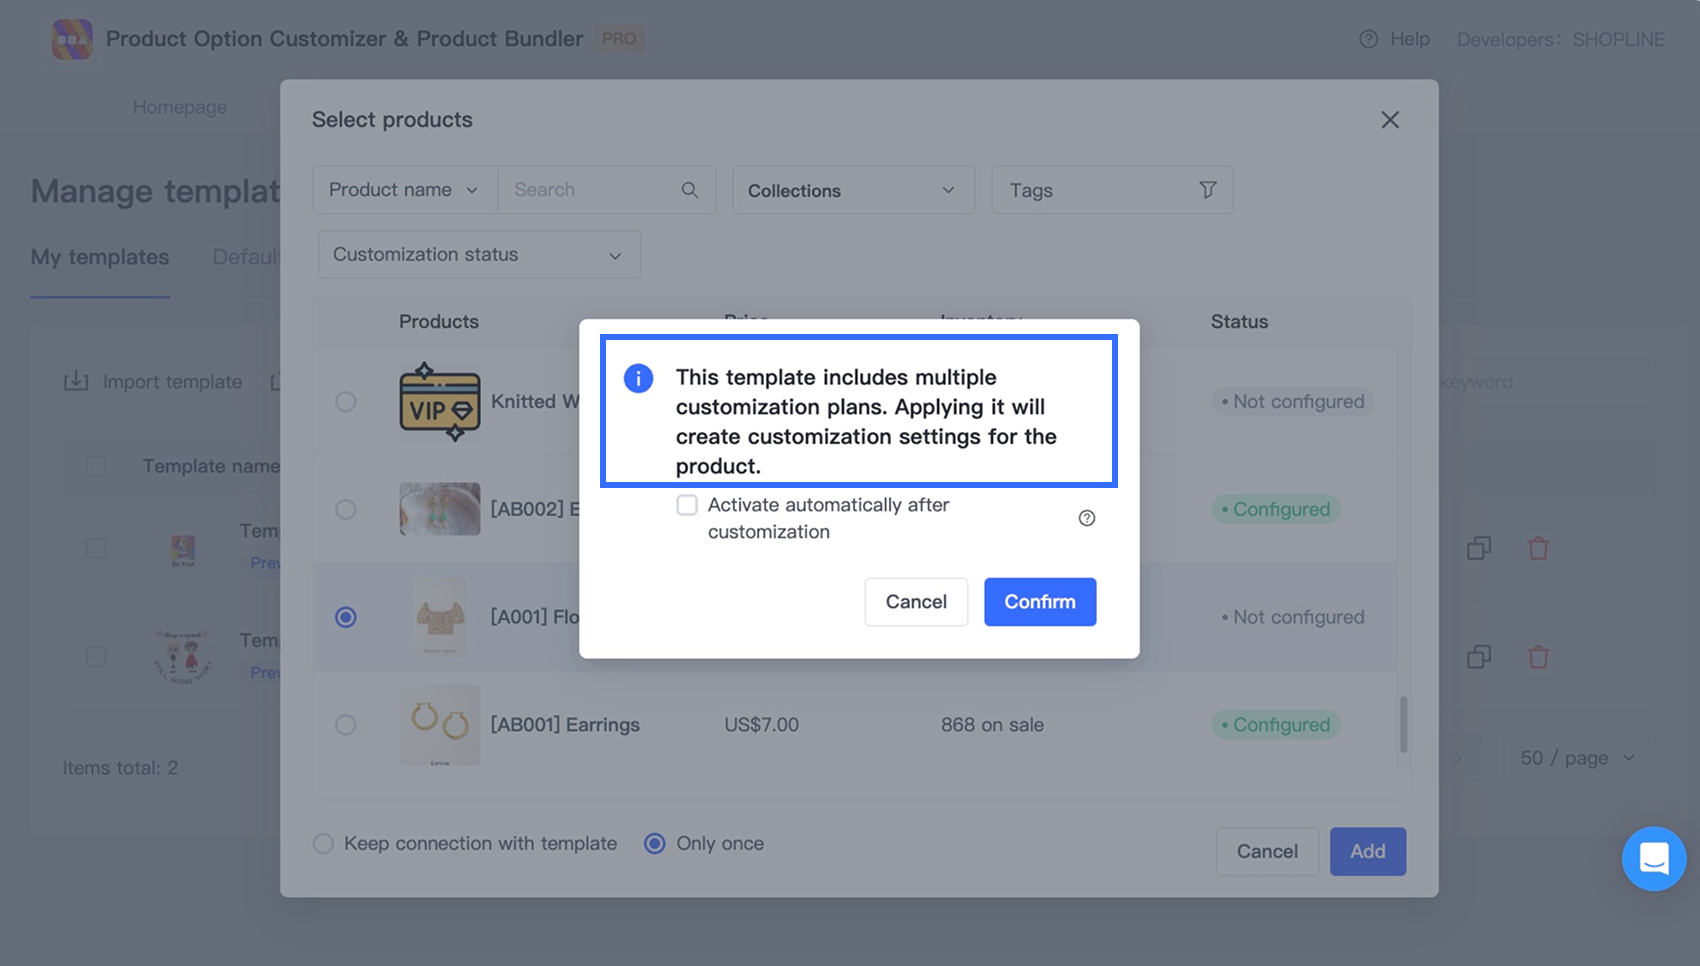The image size is (1700, 966).
Task: Click the search magnifier icon
Action: point(689,190)
